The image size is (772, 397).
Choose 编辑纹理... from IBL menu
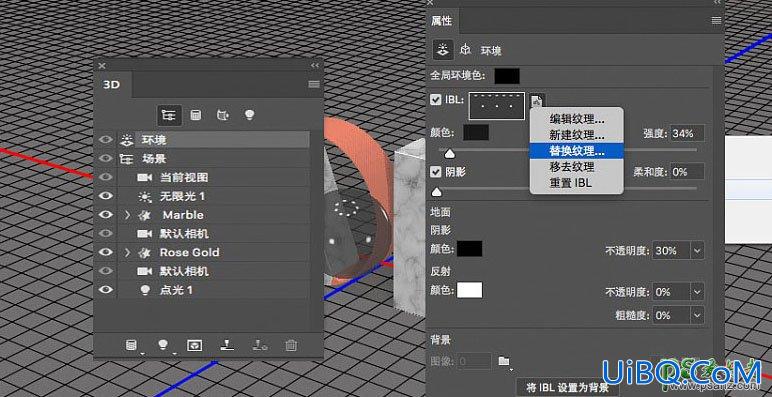(577, 119)
